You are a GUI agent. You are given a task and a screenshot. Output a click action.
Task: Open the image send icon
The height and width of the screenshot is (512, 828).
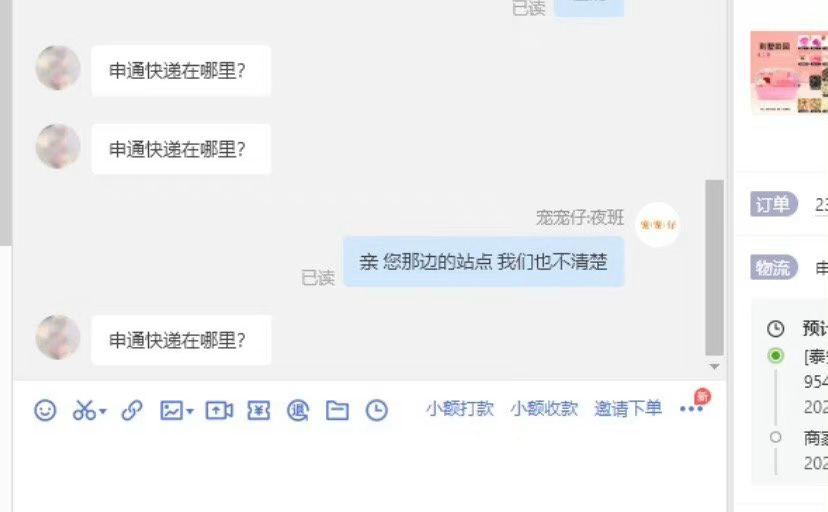[x=172, y=410]
